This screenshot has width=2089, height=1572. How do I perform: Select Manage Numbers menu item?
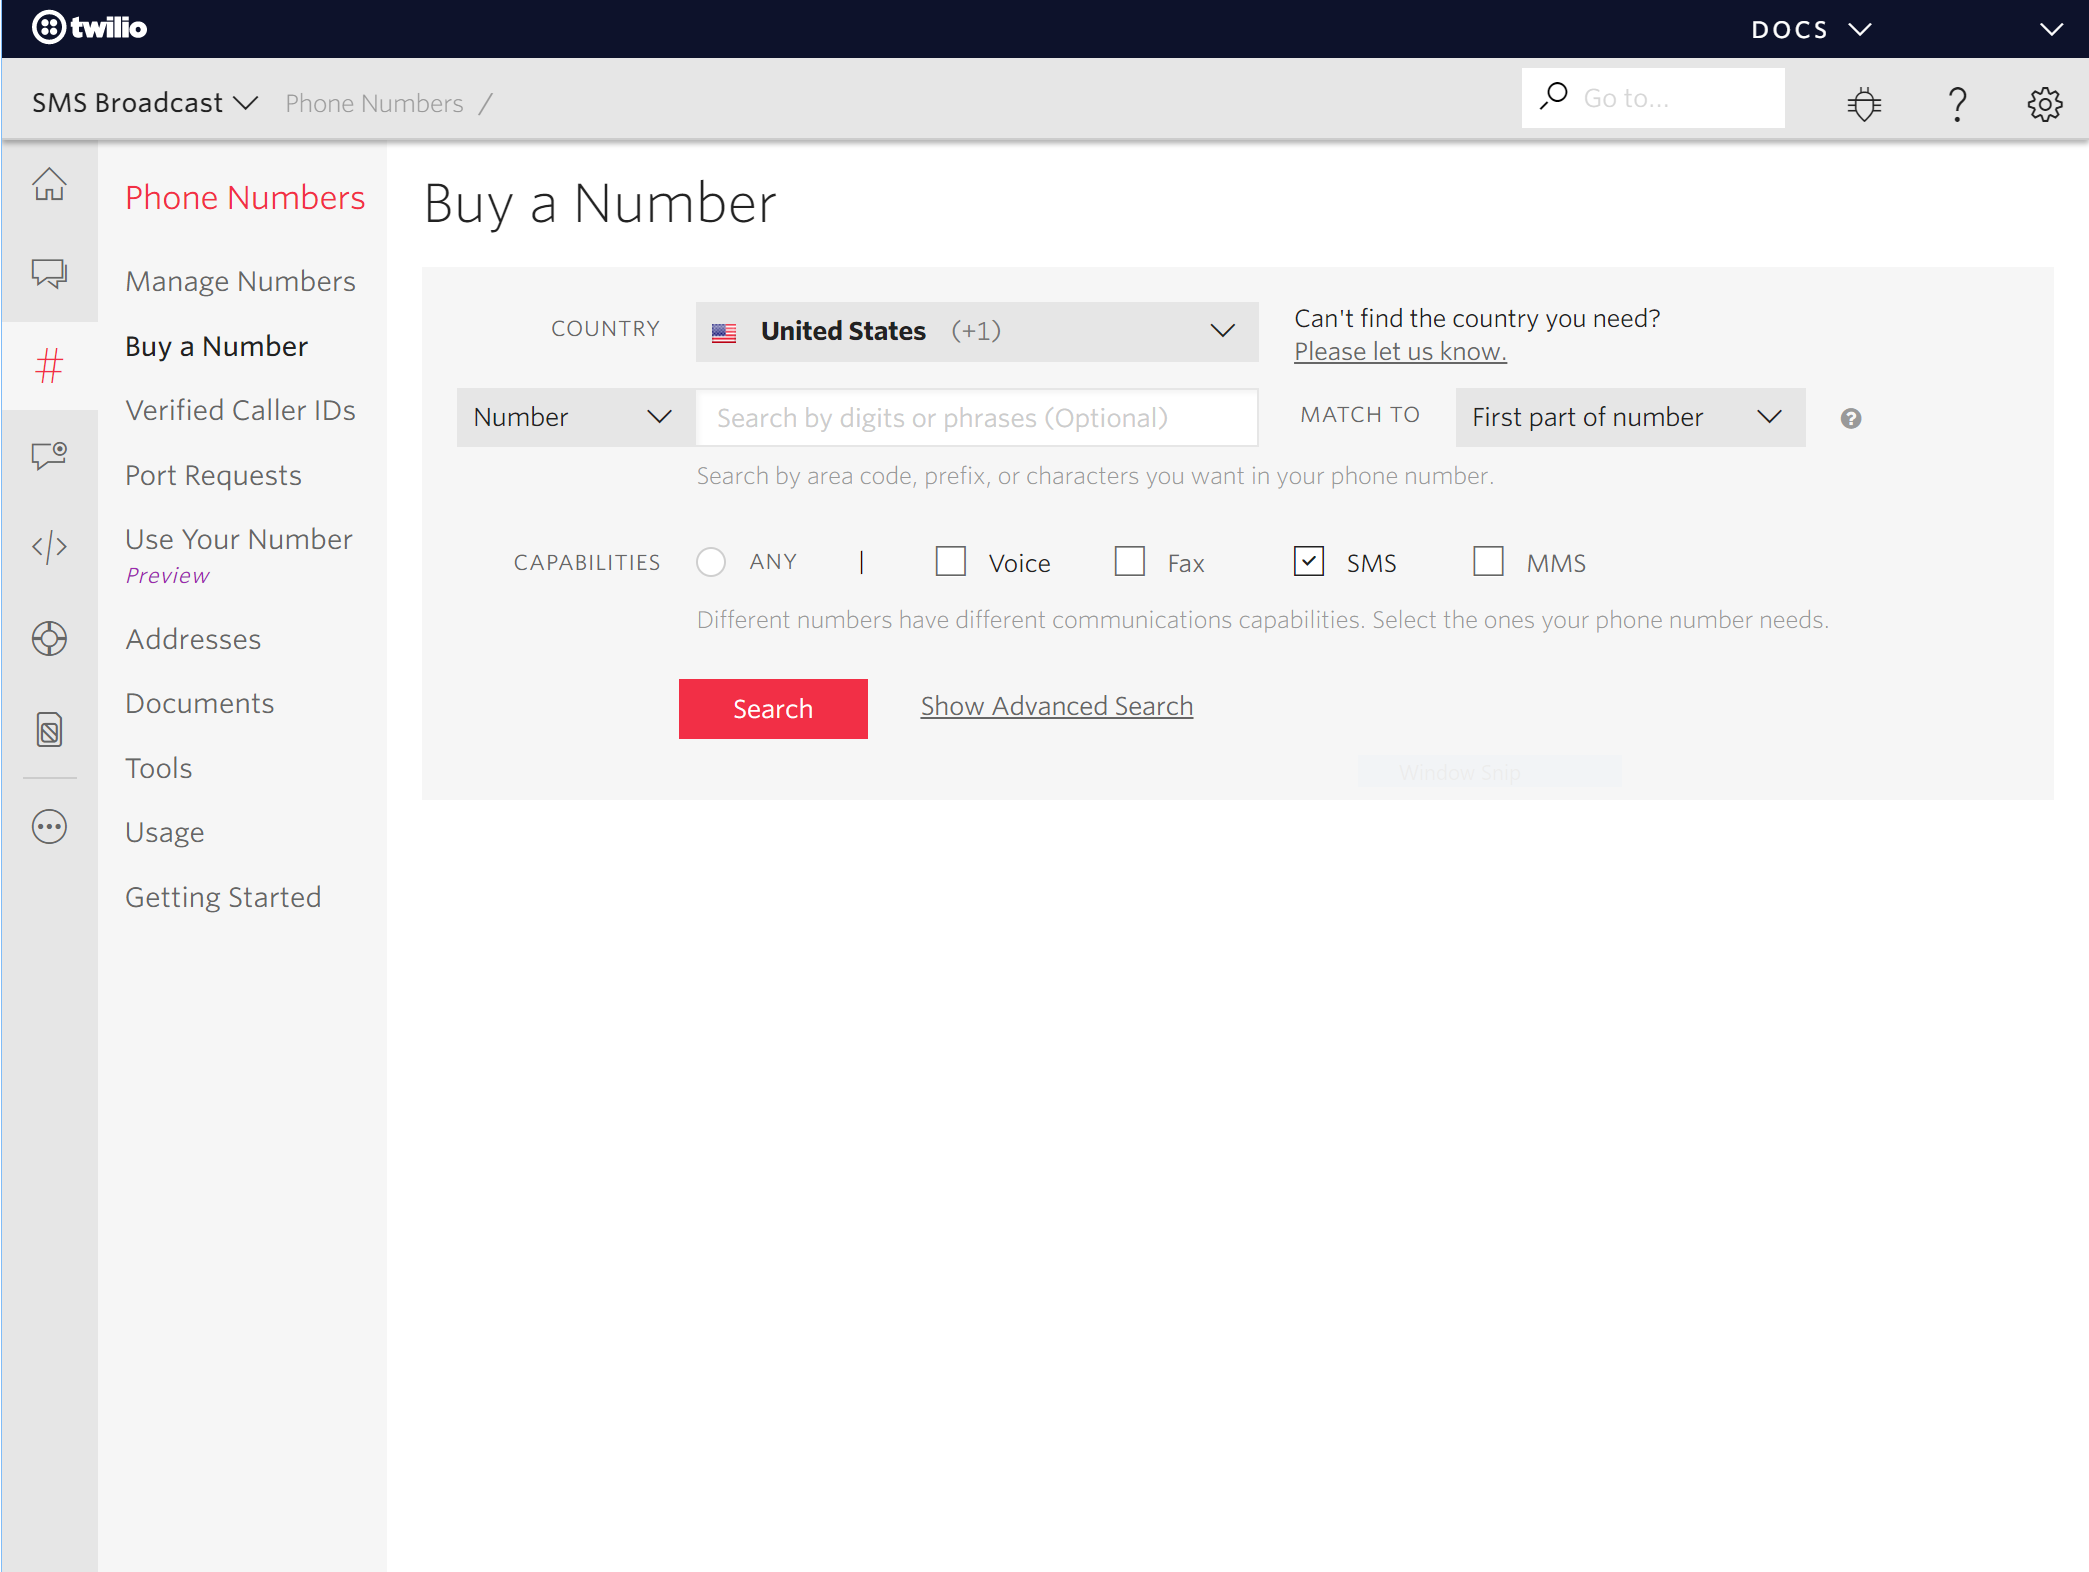241,281
